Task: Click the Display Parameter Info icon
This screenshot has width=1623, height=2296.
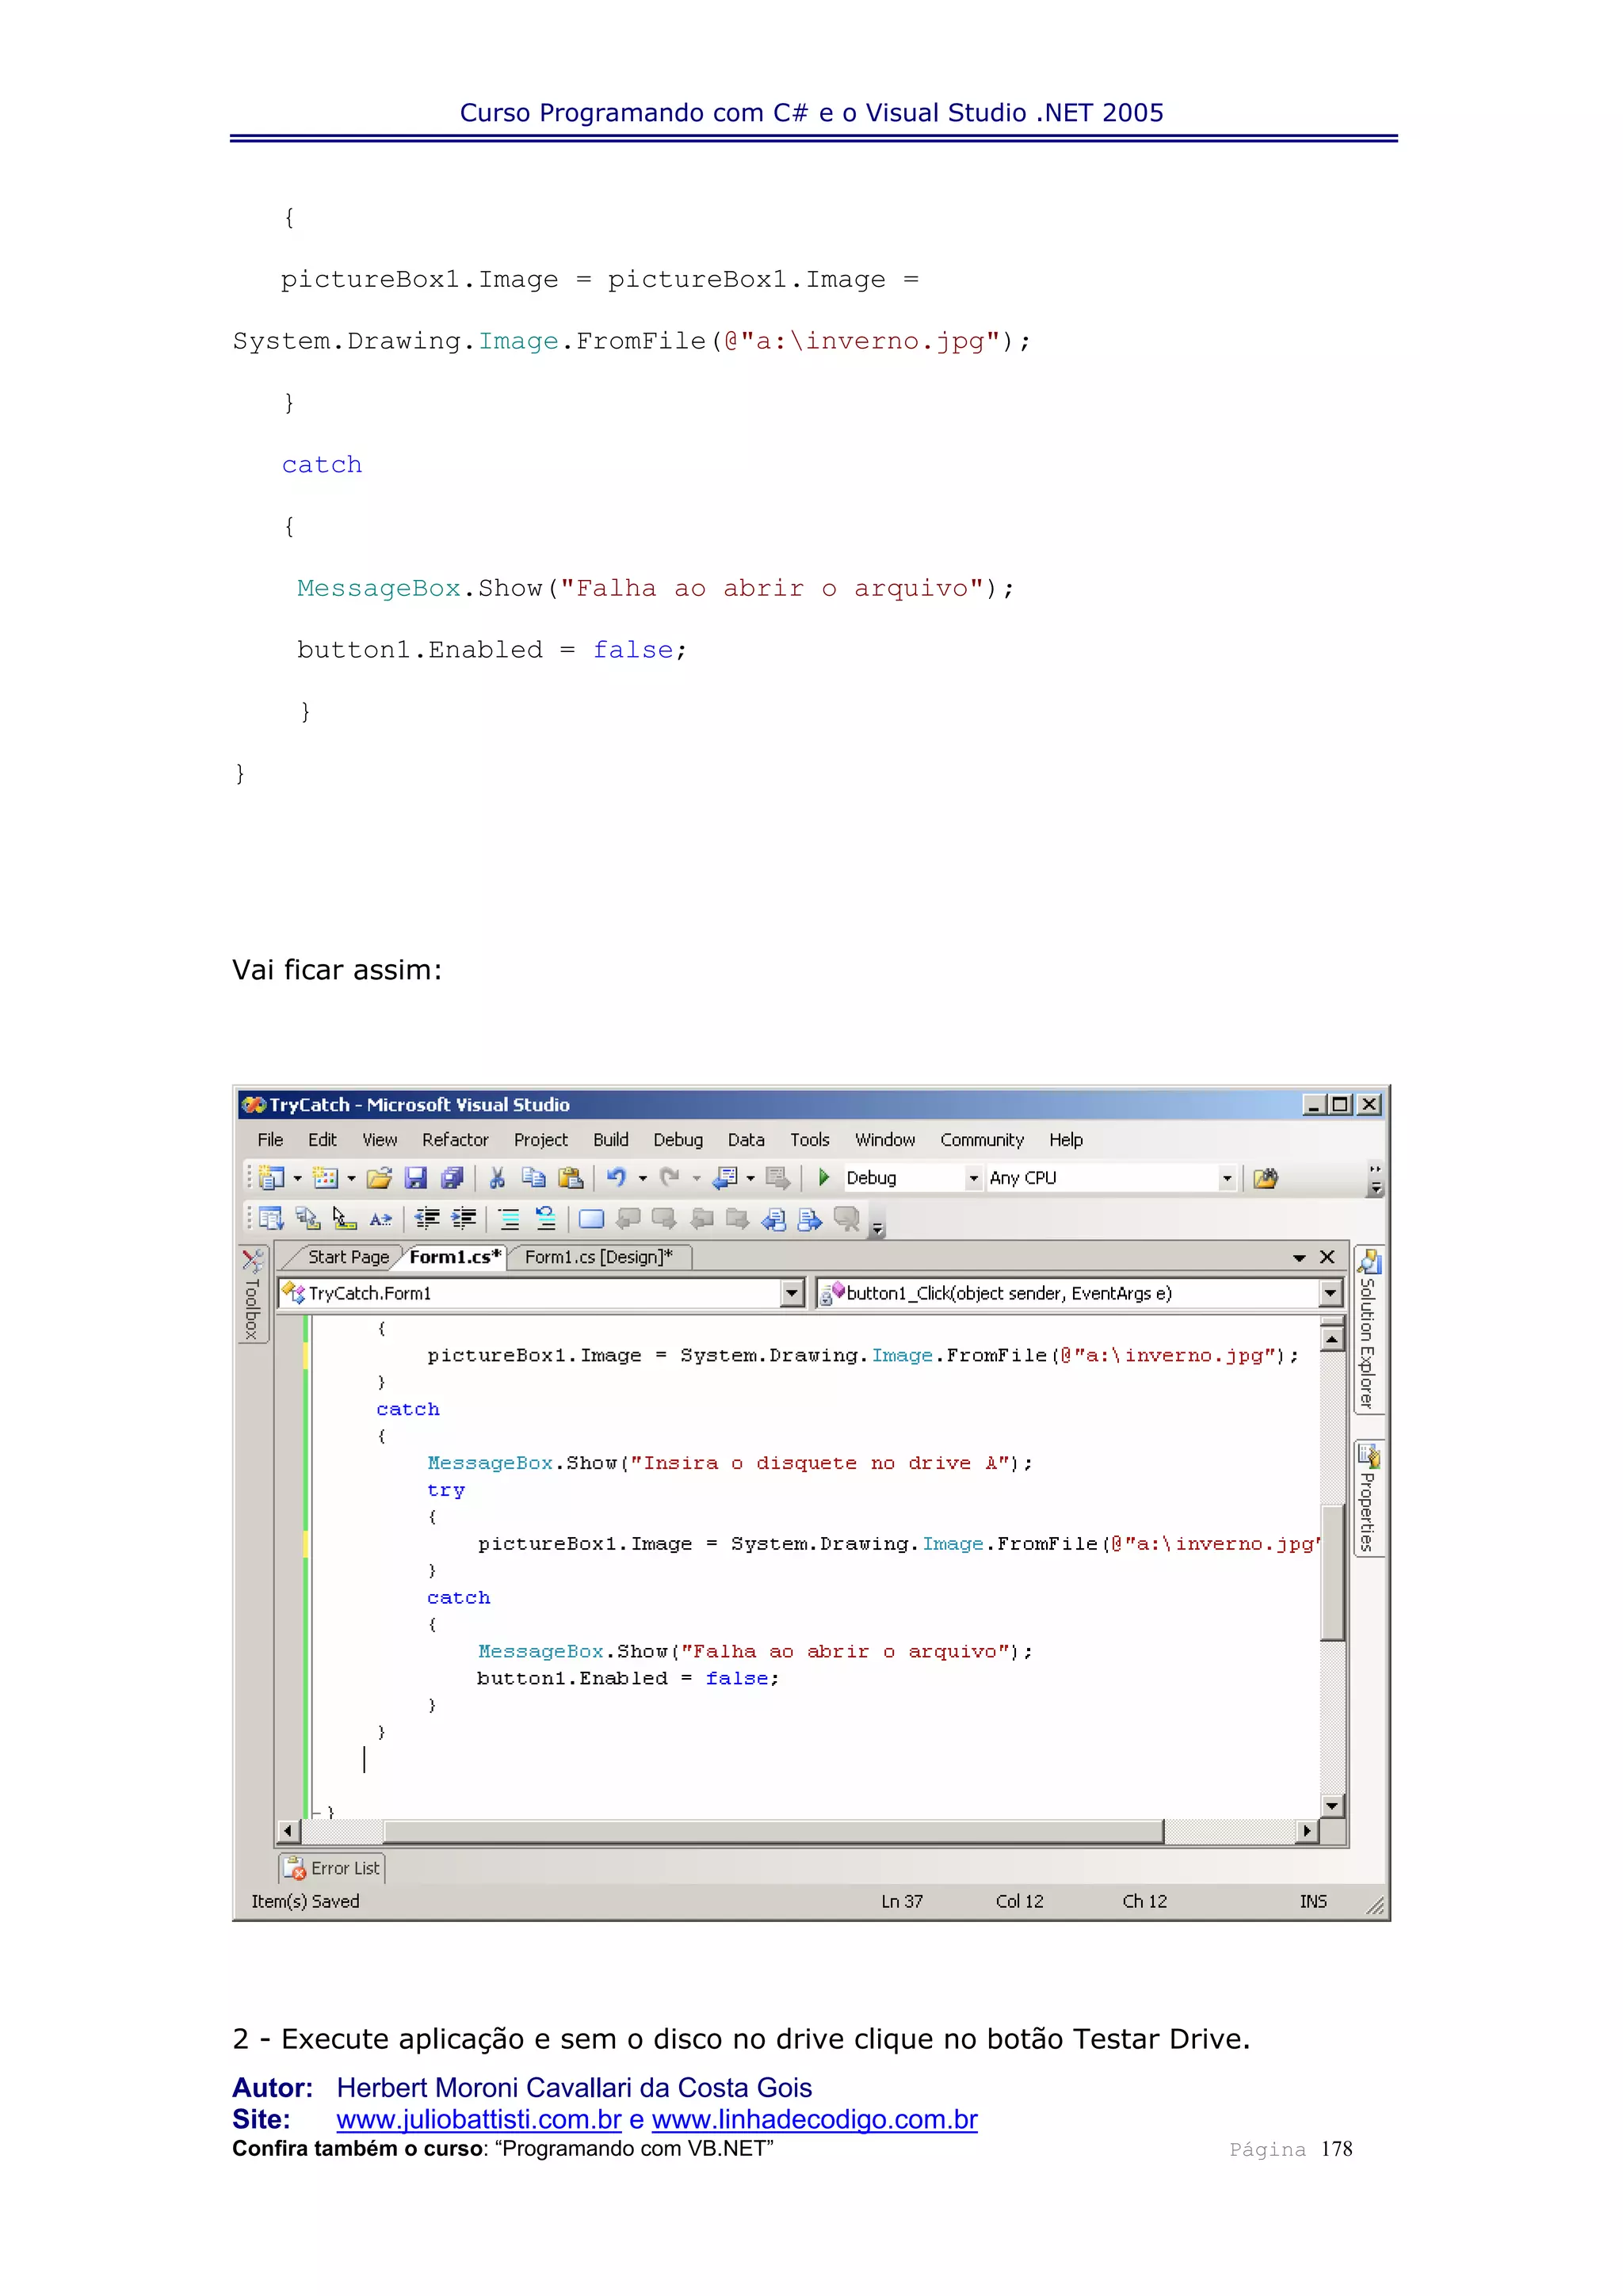Action: coord(308,1219)
